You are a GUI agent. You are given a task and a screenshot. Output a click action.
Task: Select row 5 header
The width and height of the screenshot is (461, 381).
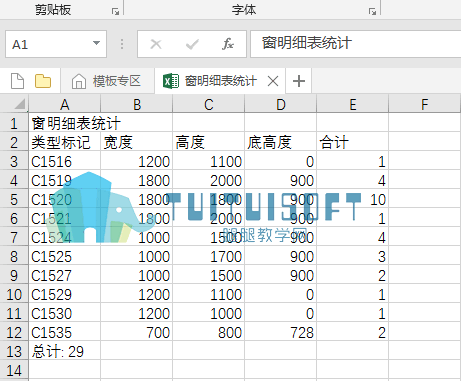point(14,199)
